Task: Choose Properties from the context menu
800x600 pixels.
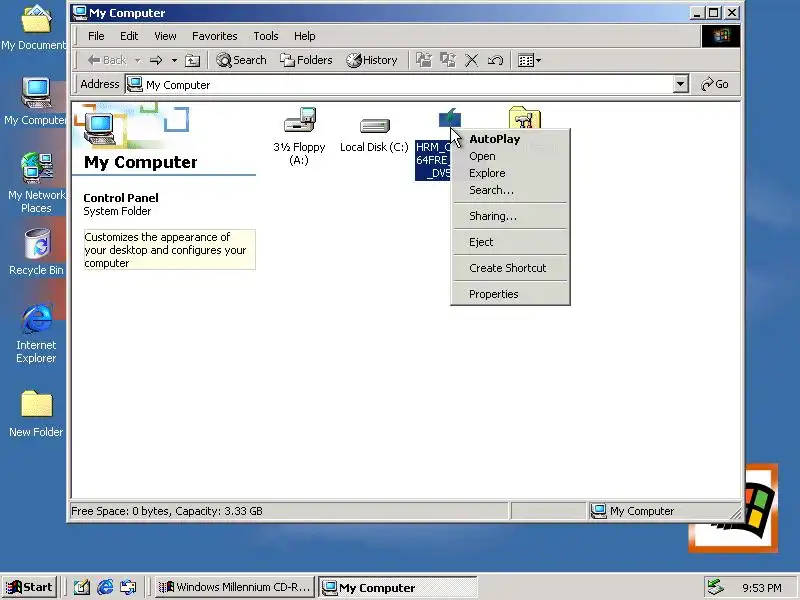Action: 510,294
